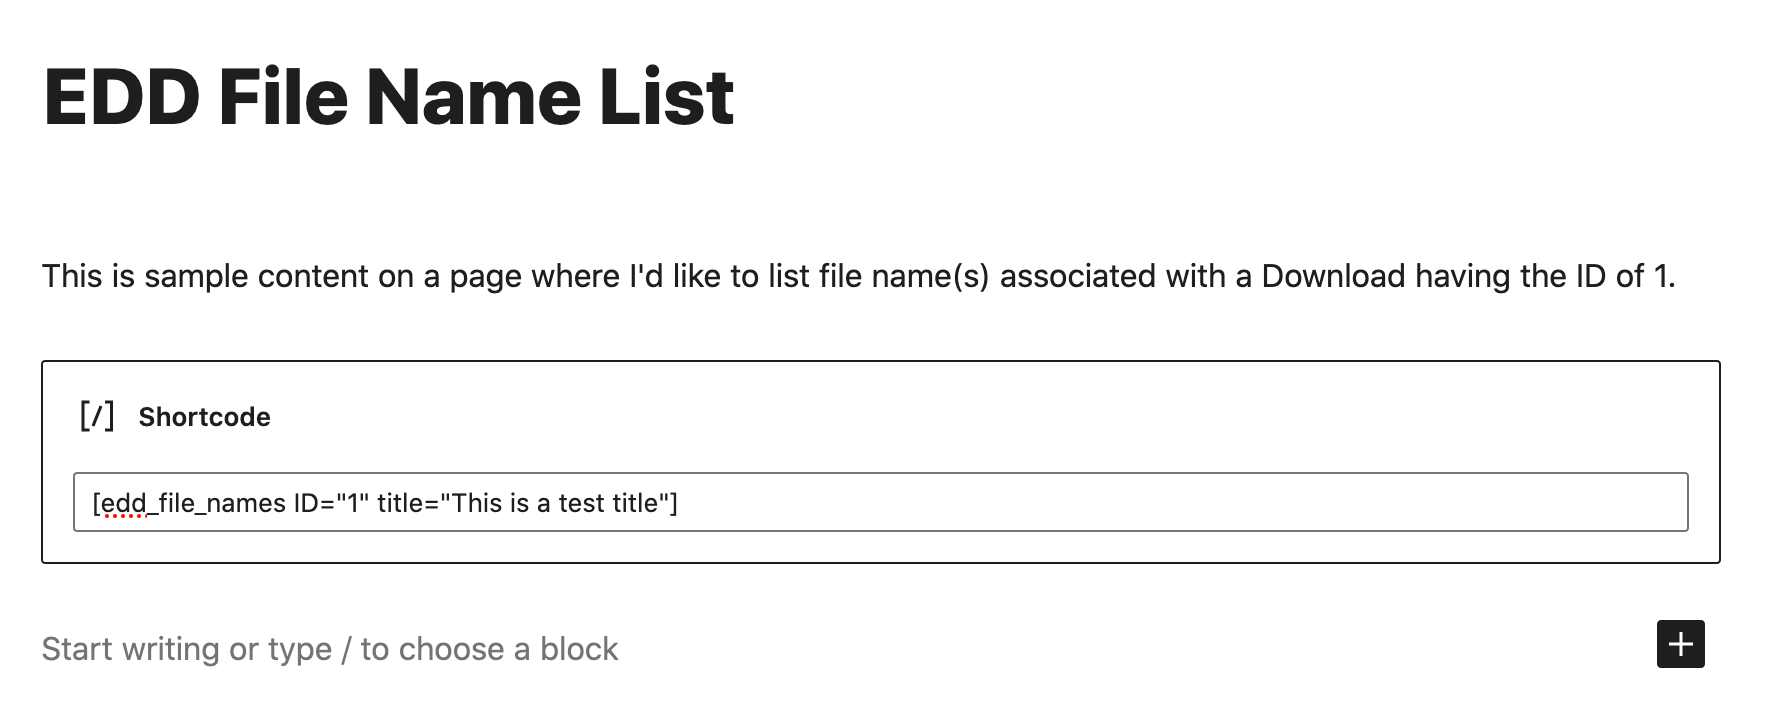Image resolution: width=1774 pixels, height=707 pixels.
Task: Click the word "List" in the title
Action: [666, 97]
